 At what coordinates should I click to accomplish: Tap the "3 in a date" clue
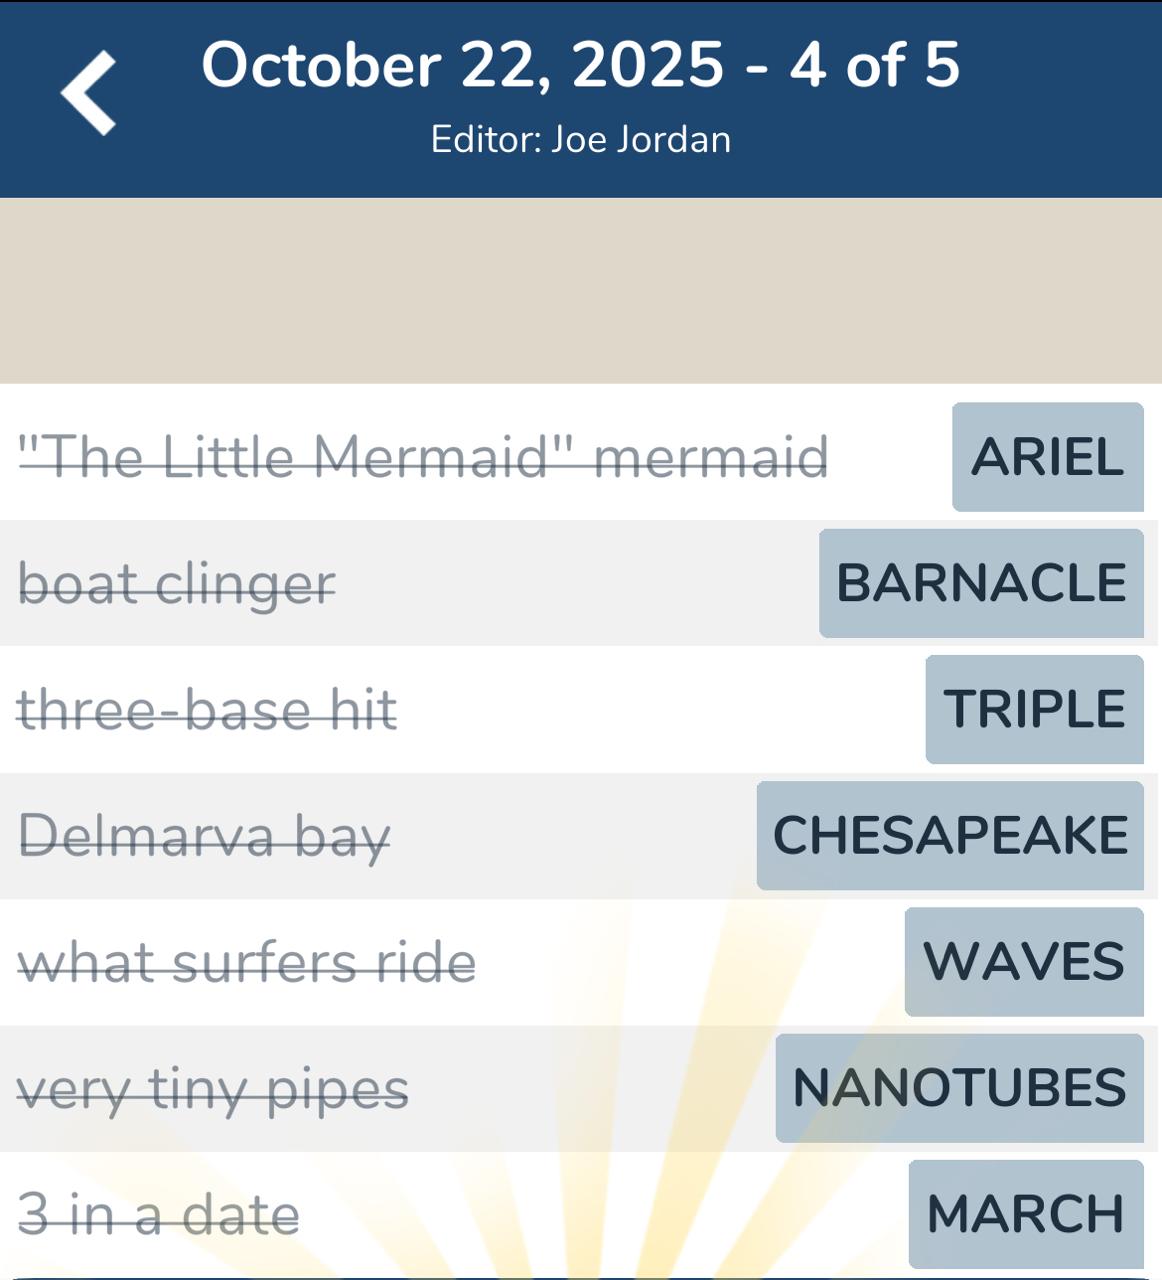click(x=159, y=1214)
